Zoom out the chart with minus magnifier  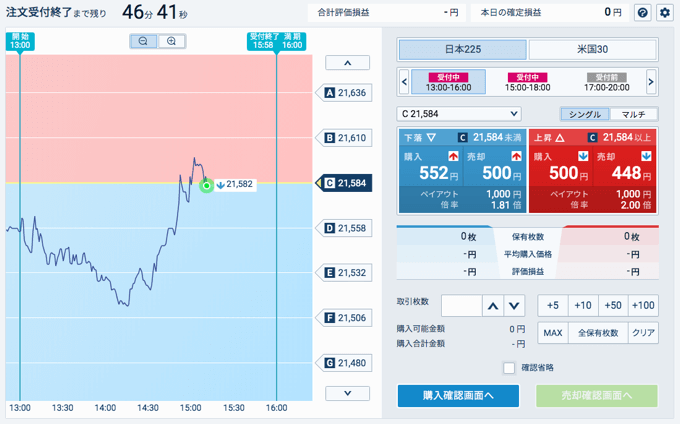tap(143, 41)
